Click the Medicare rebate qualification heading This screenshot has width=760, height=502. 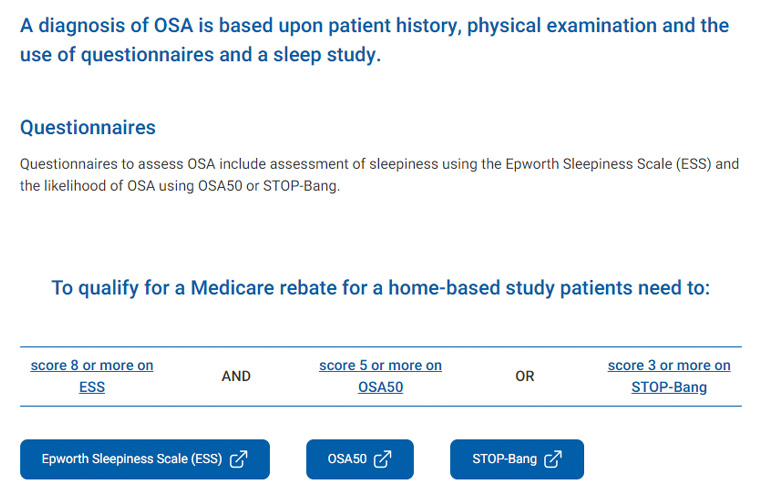380,289
